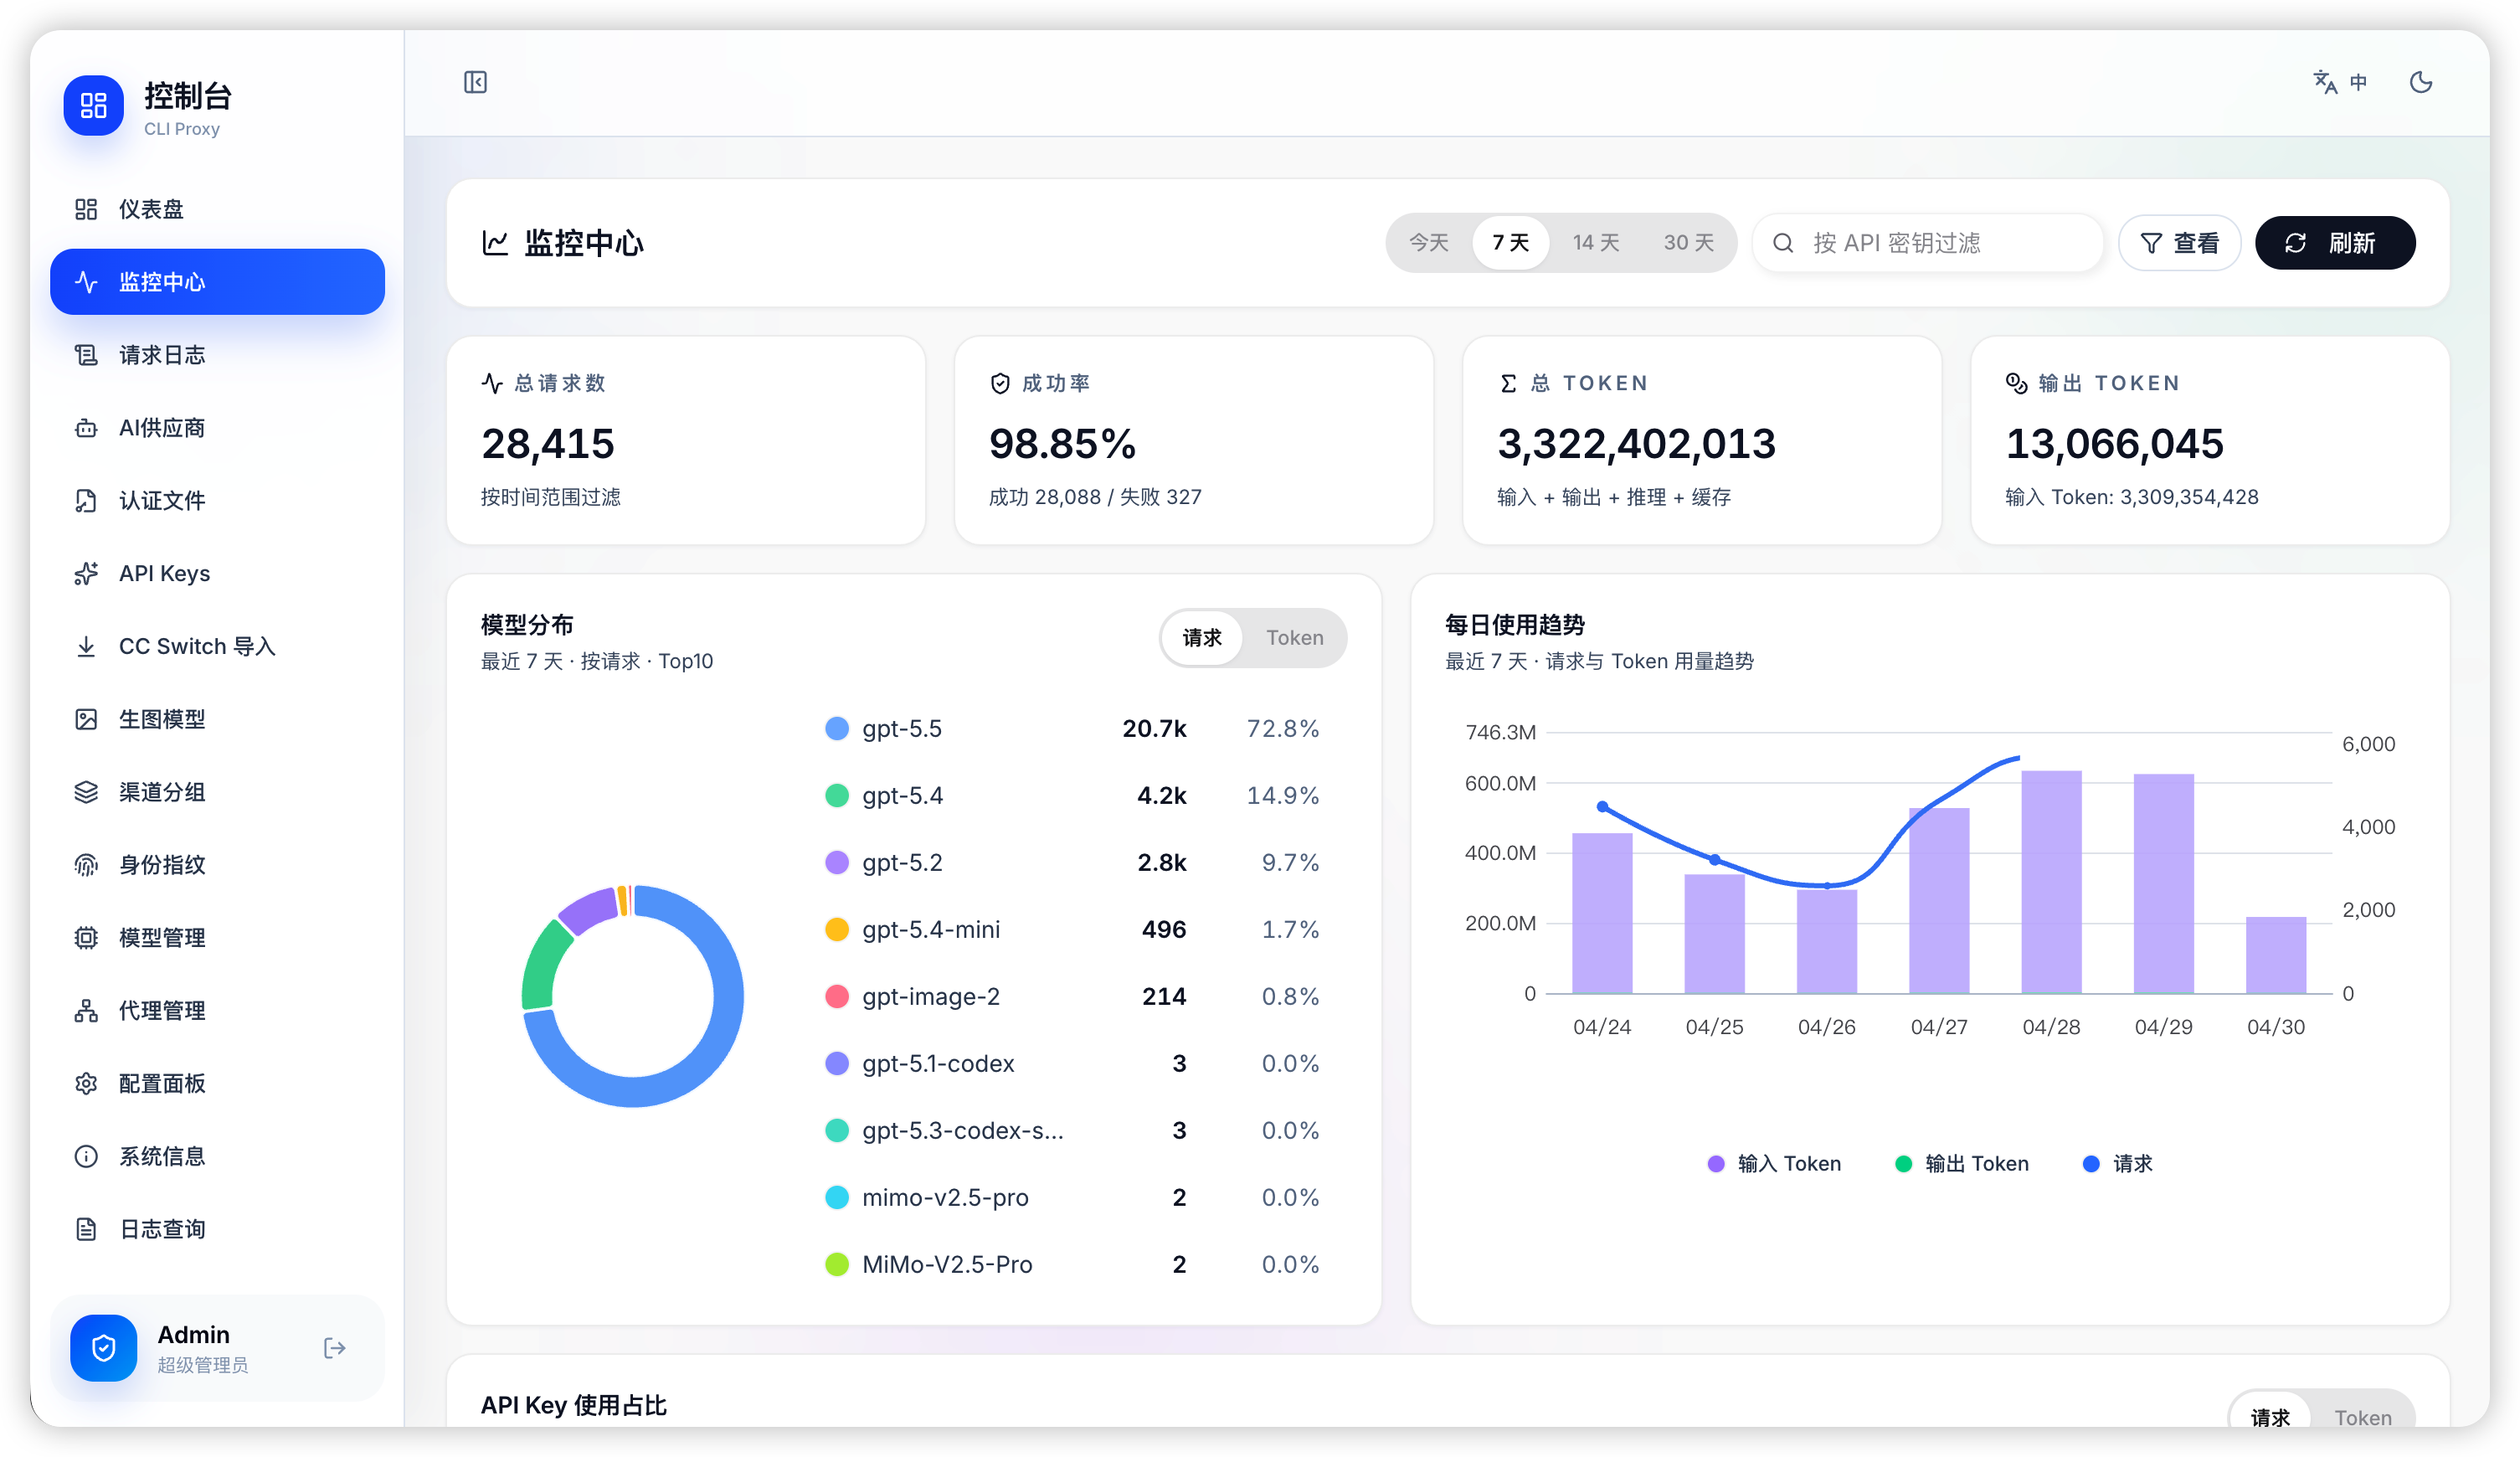2520x1457 pixels.
Task: Click the 控制台 logo icon
Action: (93, 105)
